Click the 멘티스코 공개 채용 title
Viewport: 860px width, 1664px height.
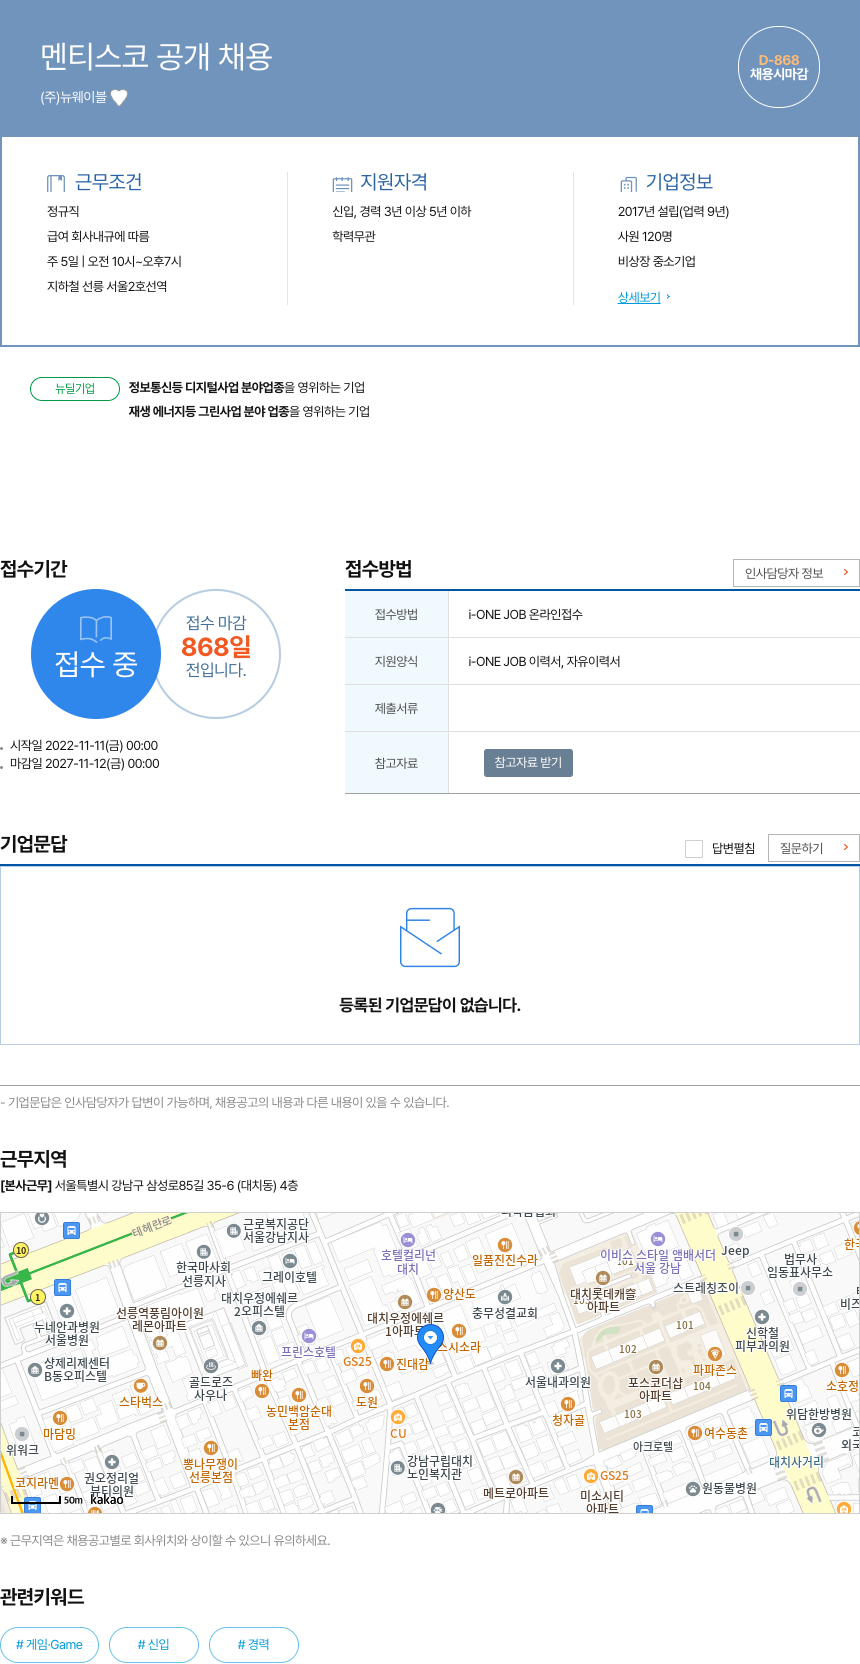[157, 56]
